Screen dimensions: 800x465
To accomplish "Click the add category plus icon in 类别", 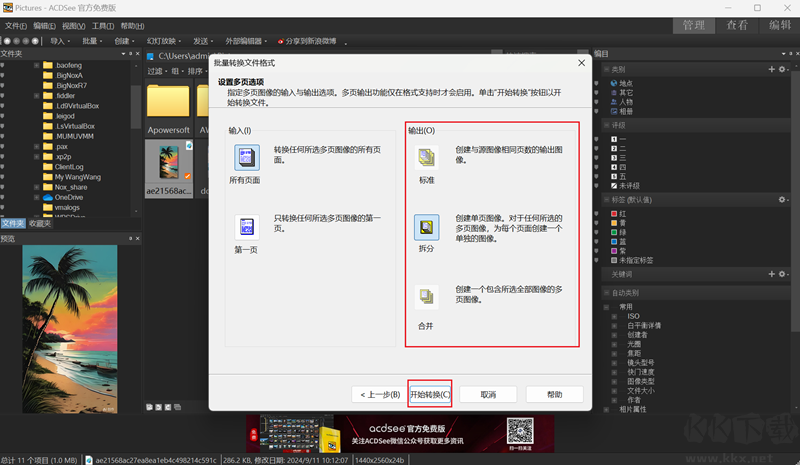I will [x=771, y=69].
